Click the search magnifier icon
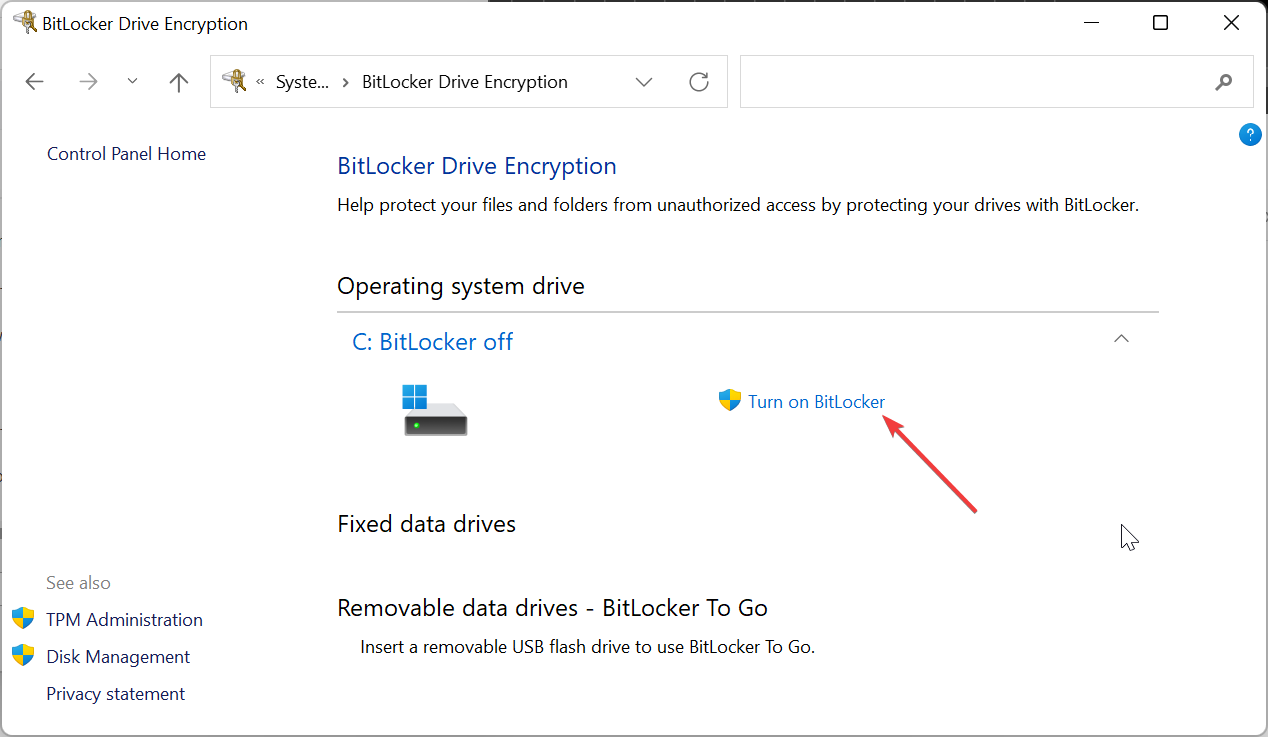Viewport: 1268px width, 737px height. pyautogui.click(x=1224, y=81)
